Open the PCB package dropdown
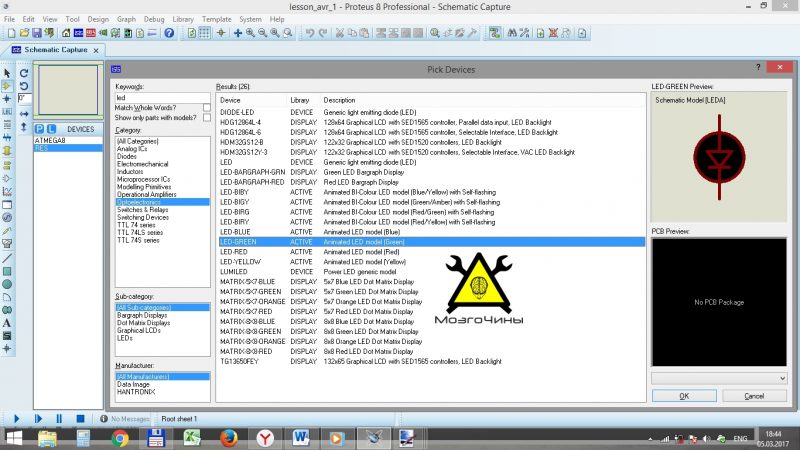Screen dimensions: 800x450 pyautogui.click(x=719, y=378)
